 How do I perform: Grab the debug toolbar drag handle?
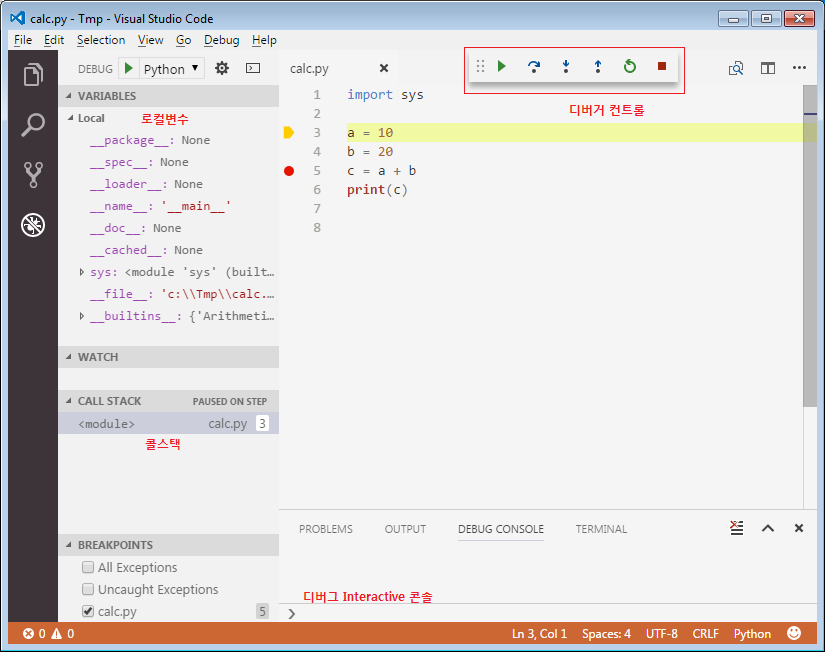(x=480, y=66)
